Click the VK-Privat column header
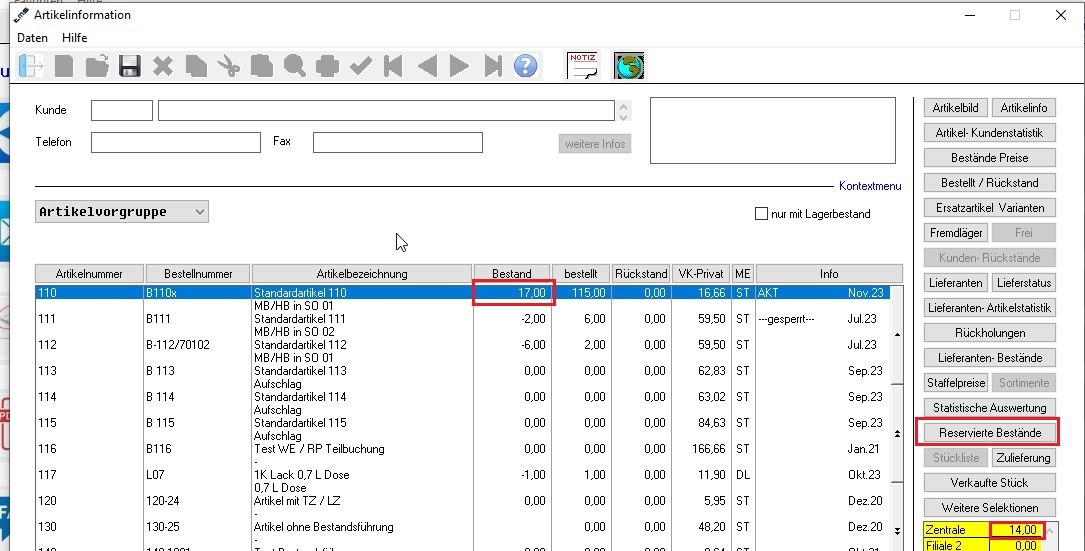 [701, 274]
